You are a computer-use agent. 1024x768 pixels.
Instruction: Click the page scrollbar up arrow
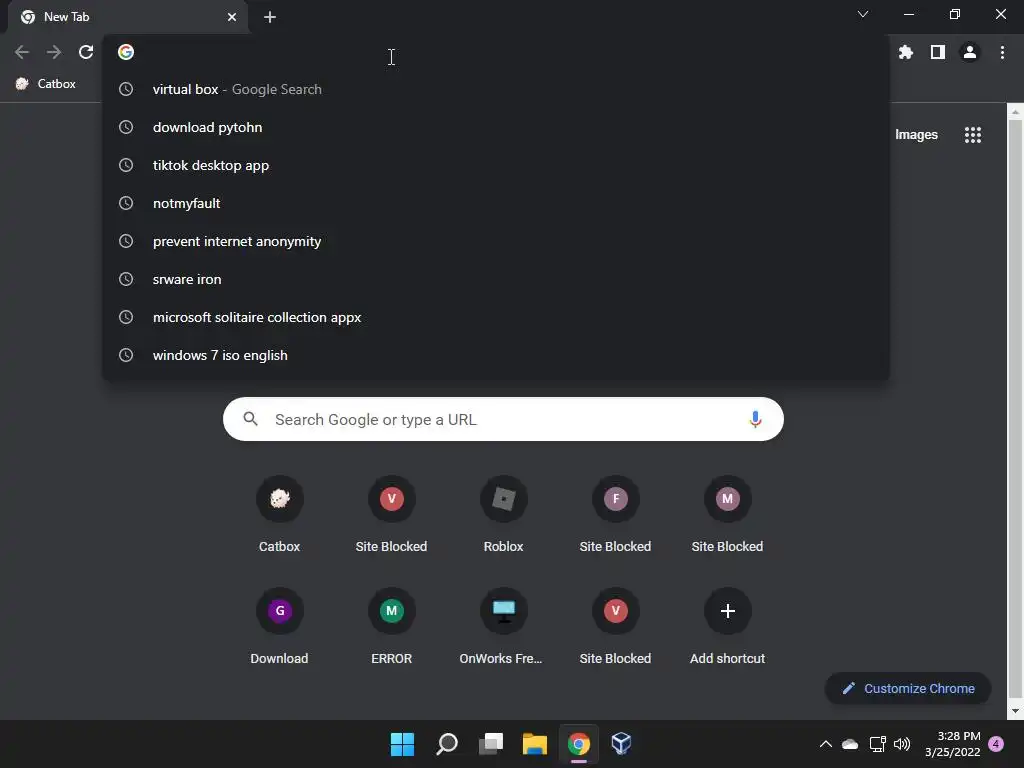(1016, 112)
